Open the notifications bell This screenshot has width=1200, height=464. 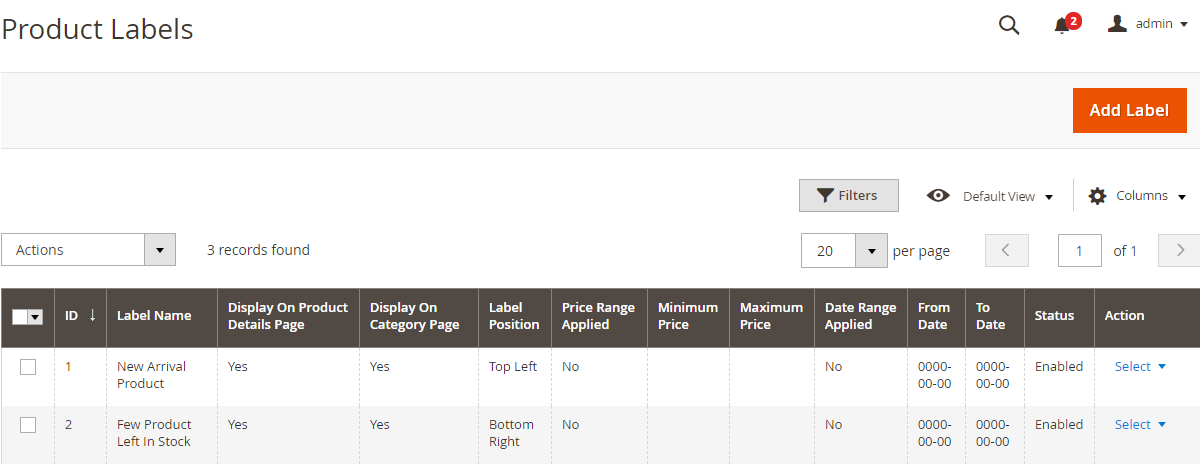1062,26
